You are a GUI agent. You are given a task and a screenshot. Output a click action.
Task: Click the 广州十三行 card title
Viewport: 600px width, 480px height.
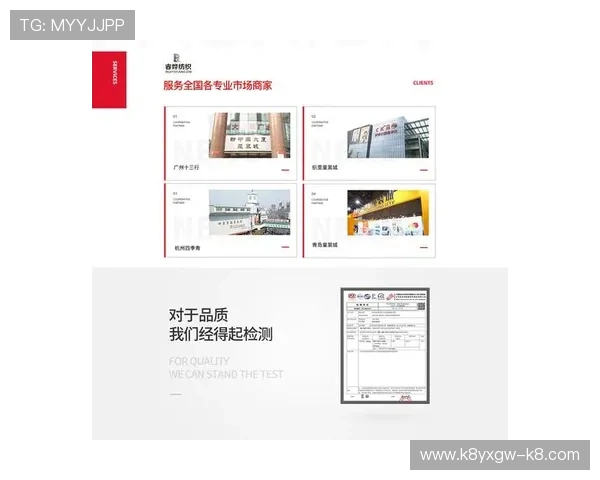pyautogui.click(x=186, y=167)
